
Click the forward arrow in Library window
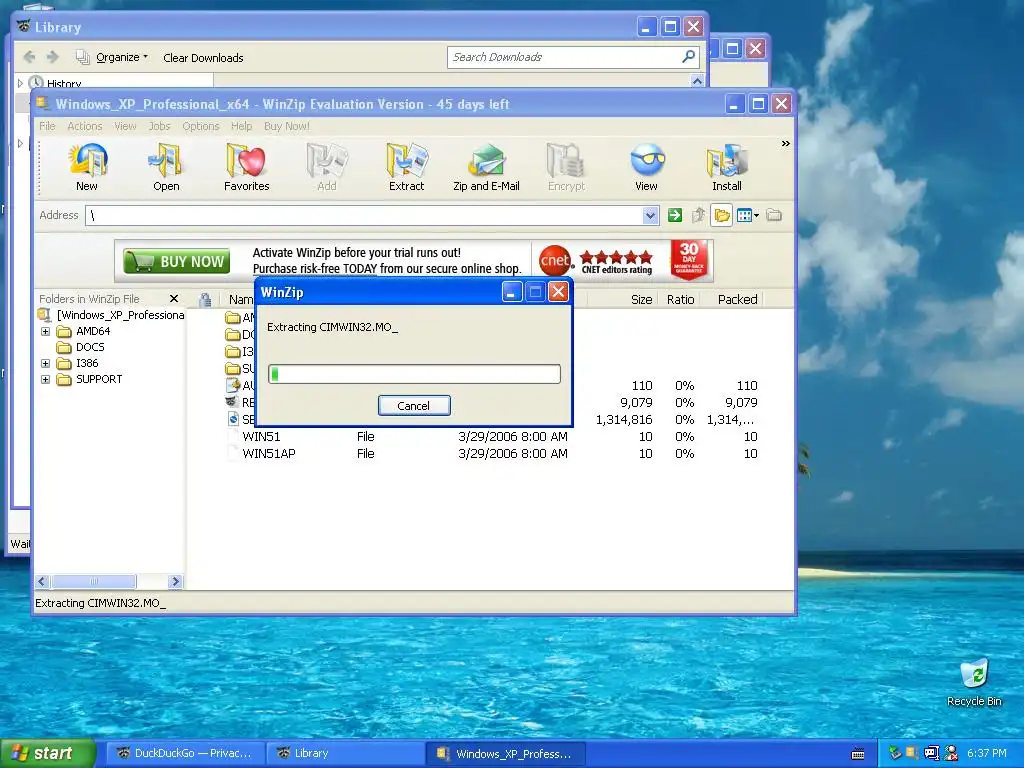[x=53, y=57]
